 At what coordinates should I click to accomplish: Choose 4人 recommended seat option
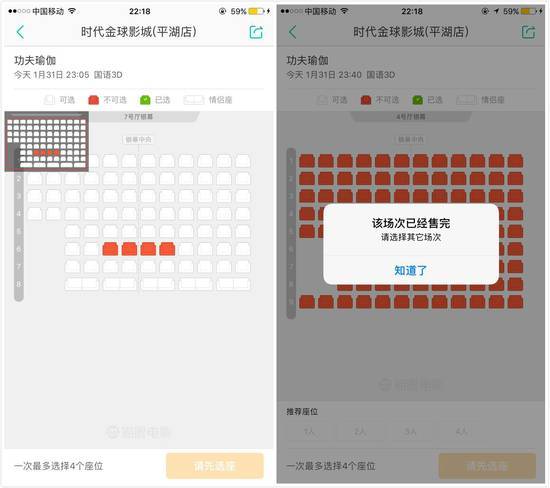tap(462, 431)
